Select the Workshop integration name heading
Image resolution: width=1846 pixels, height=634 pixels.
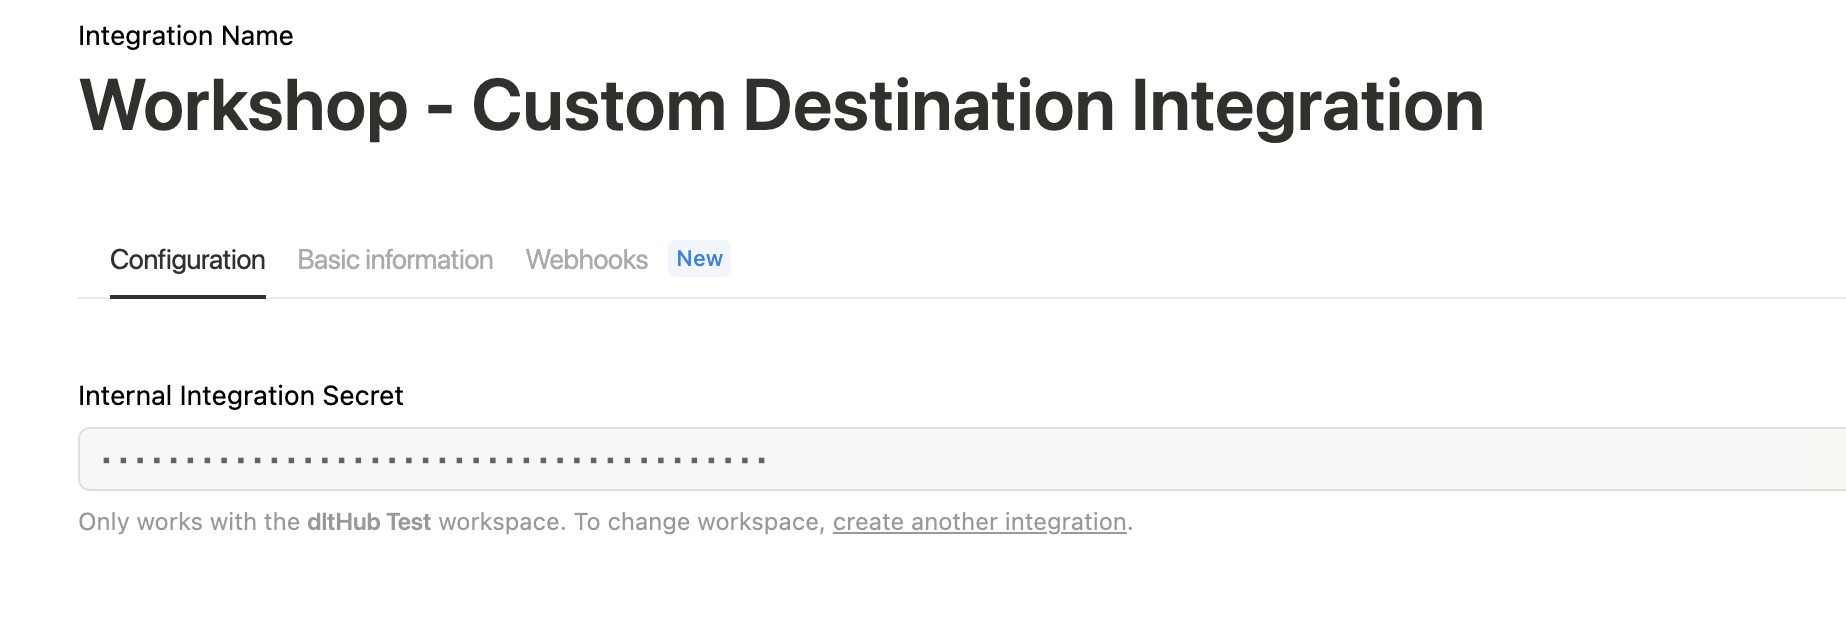pyautogui.click(x=780, y=105)
